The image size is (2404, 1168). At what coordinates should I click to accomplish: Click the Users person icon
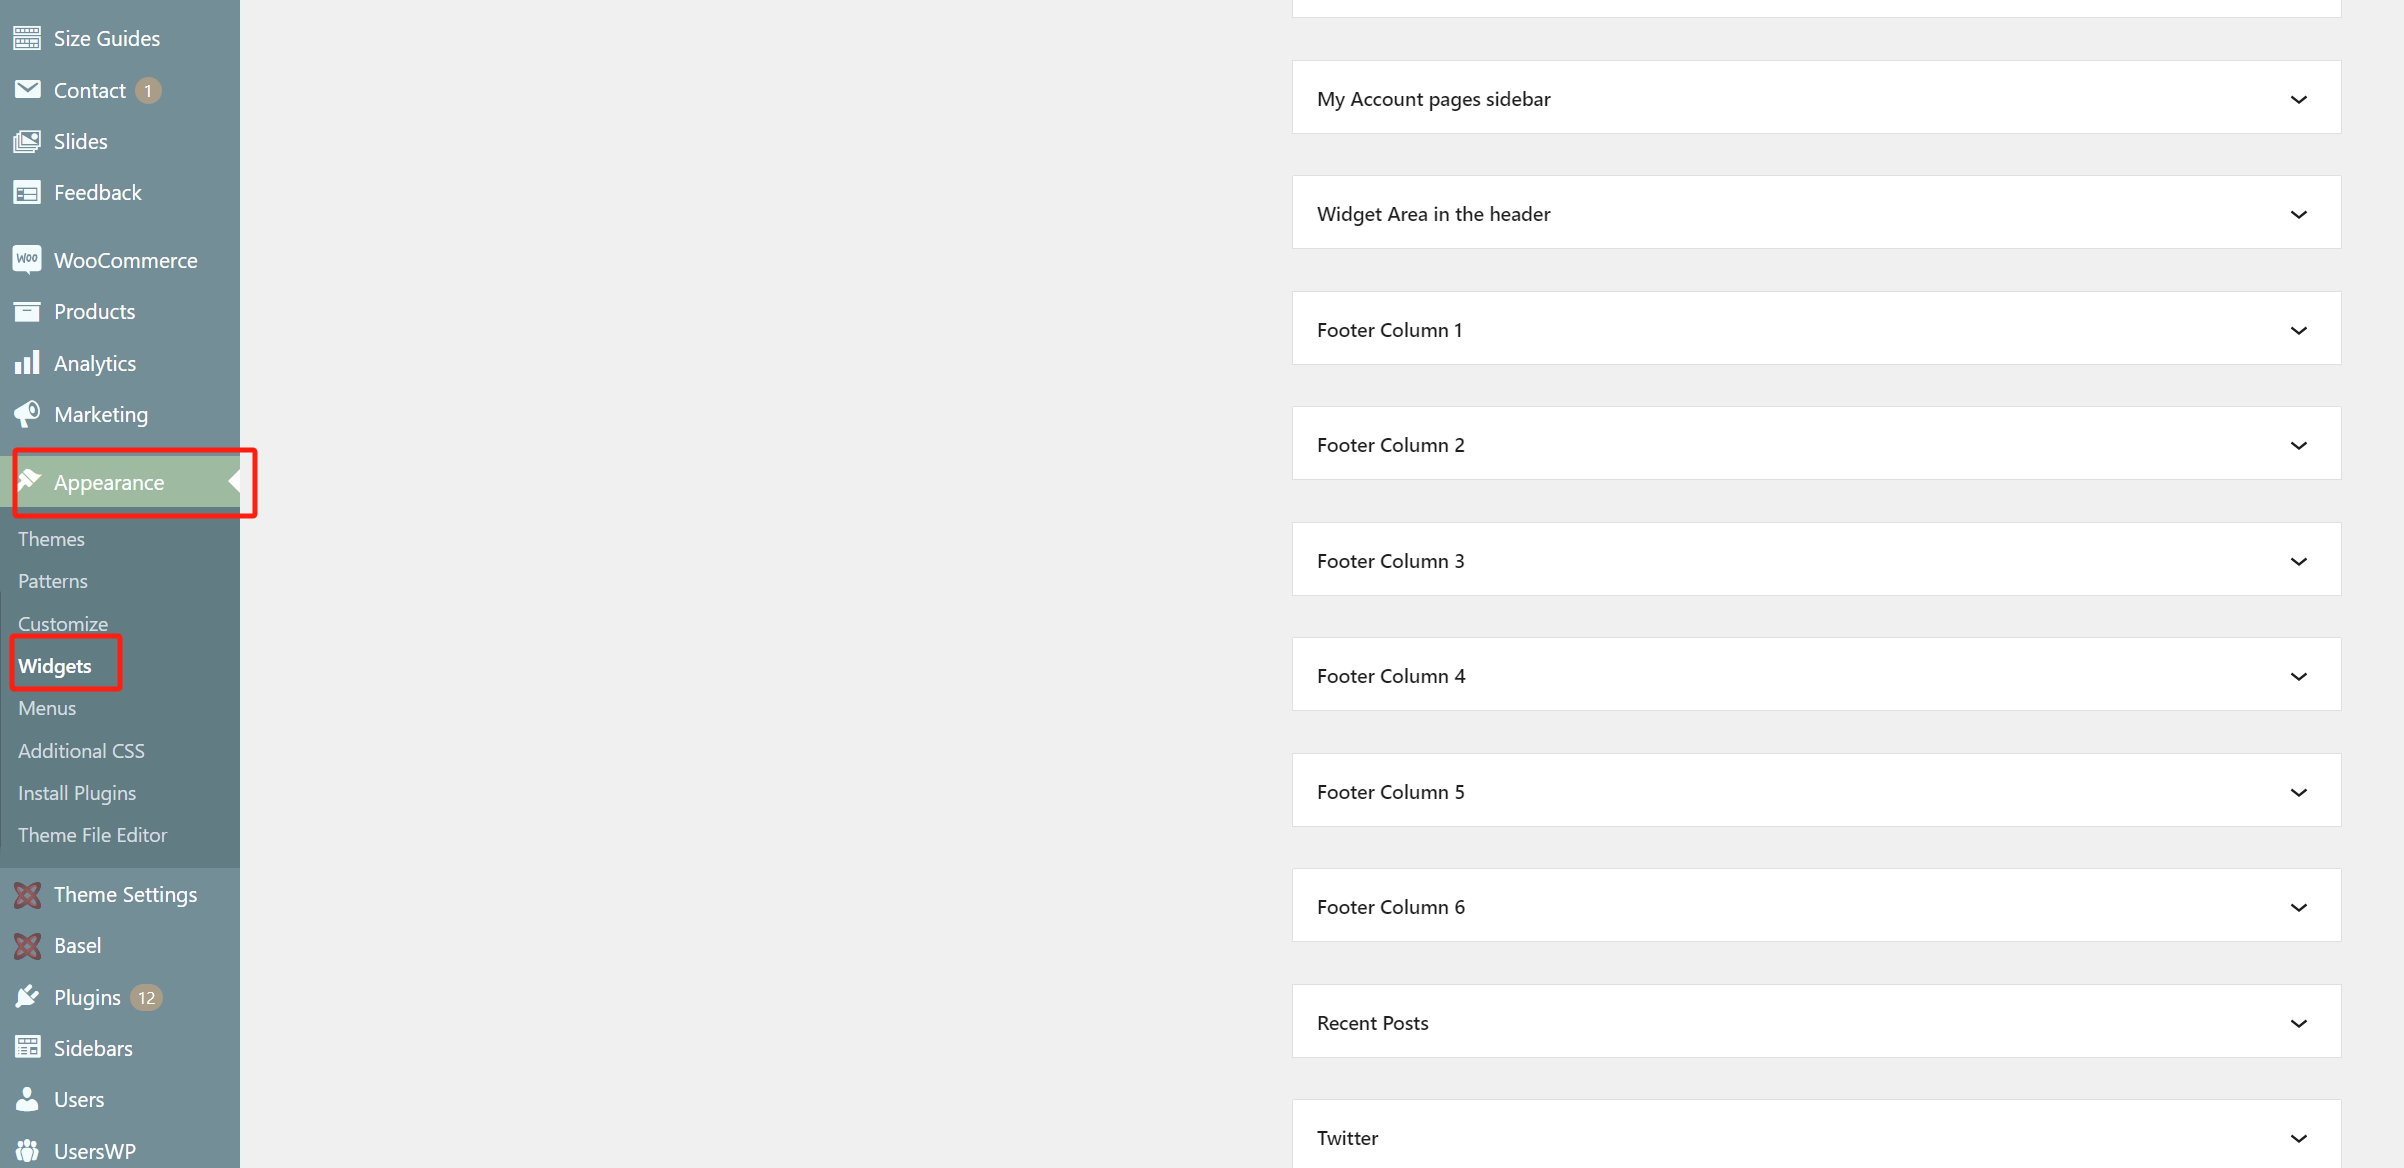point(27,1099)
